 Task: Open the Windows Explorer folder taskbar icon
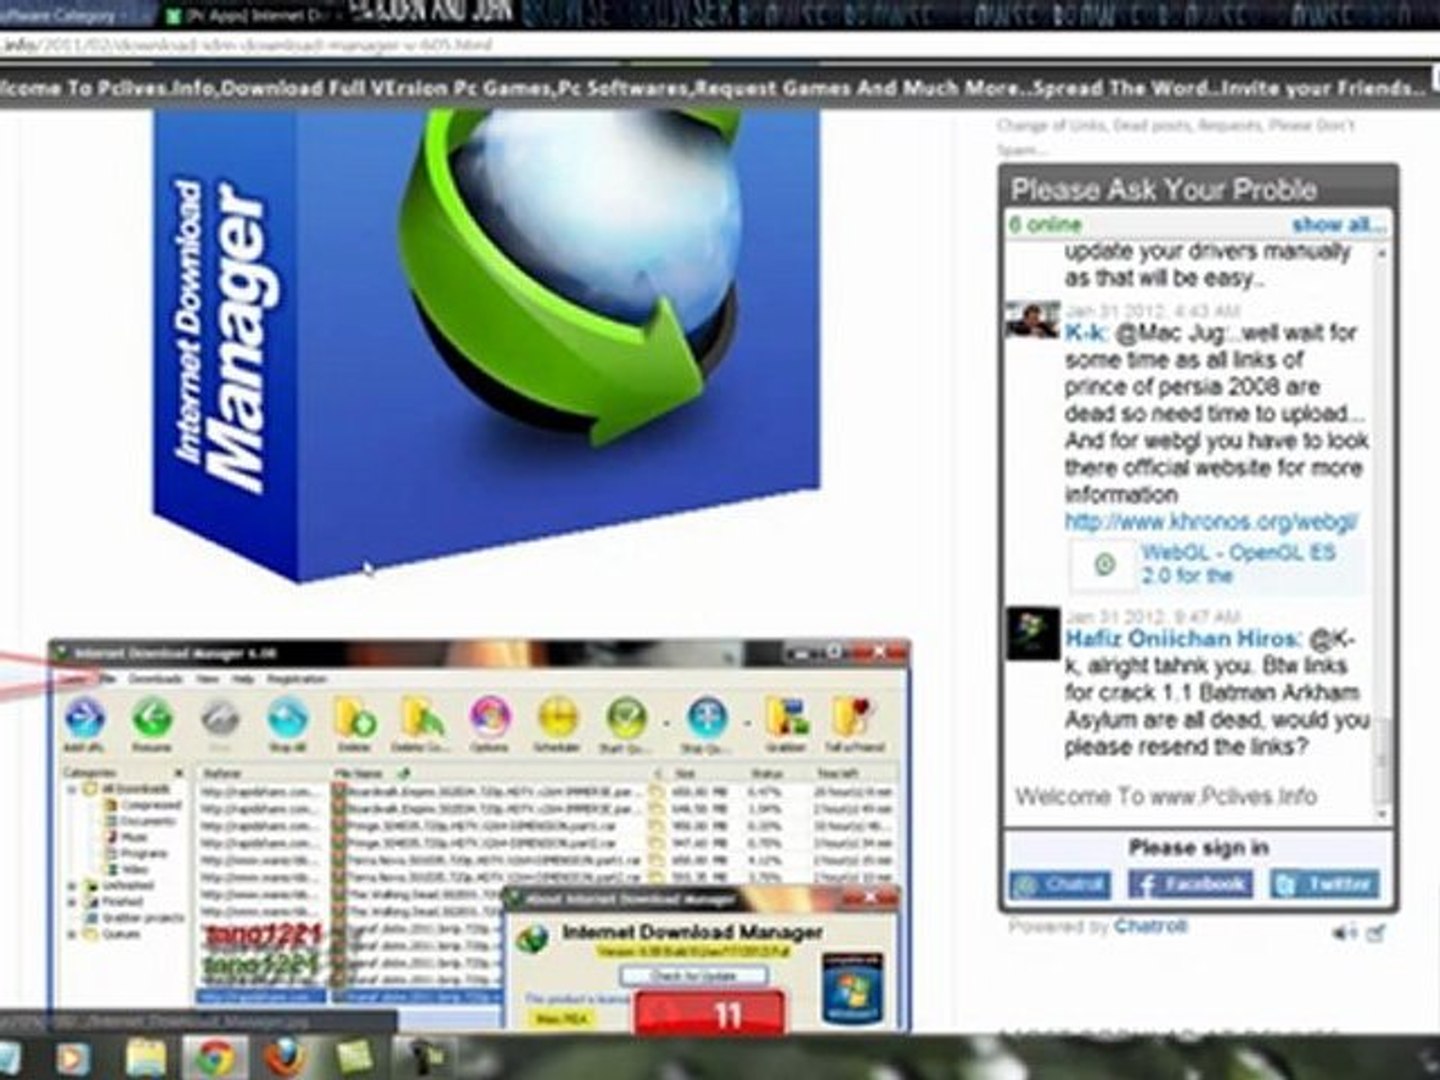(x=145, y=1057)
